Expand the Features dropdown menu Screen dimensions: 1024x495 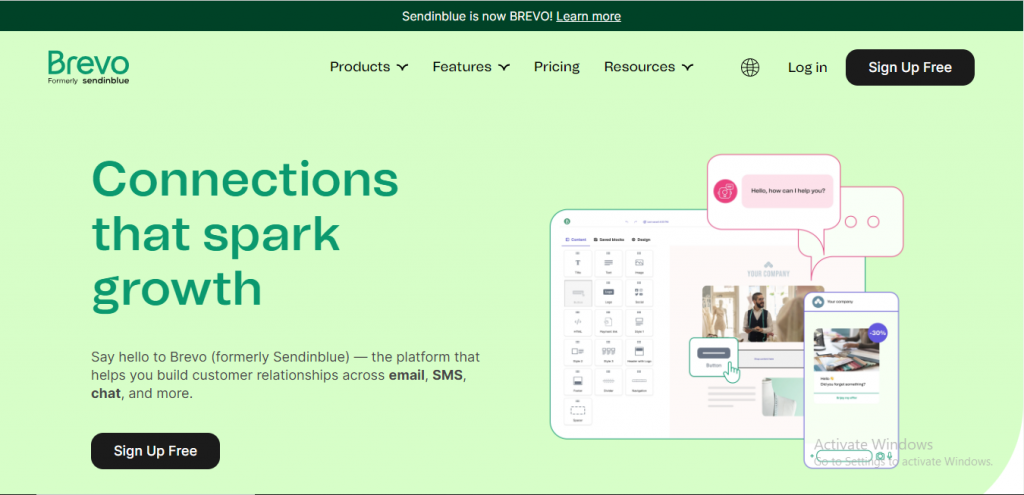[x=471, y=67]
